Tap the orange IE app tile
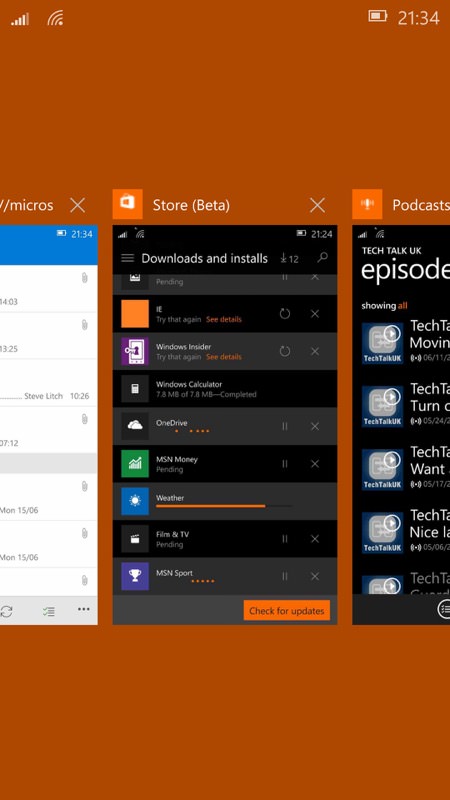The width and height of the screenshot is (450, 800). click(135, 314)
